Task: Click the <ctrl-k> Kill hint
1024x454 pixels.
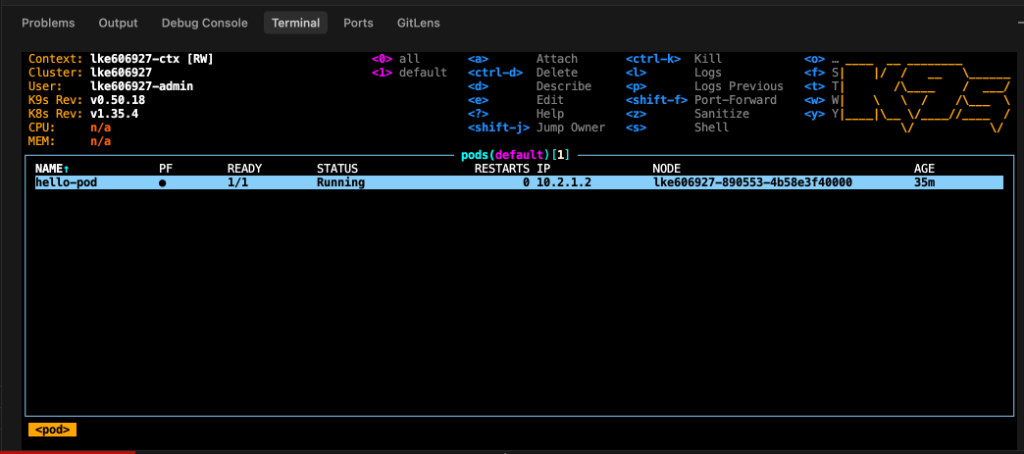Action: 674,59
